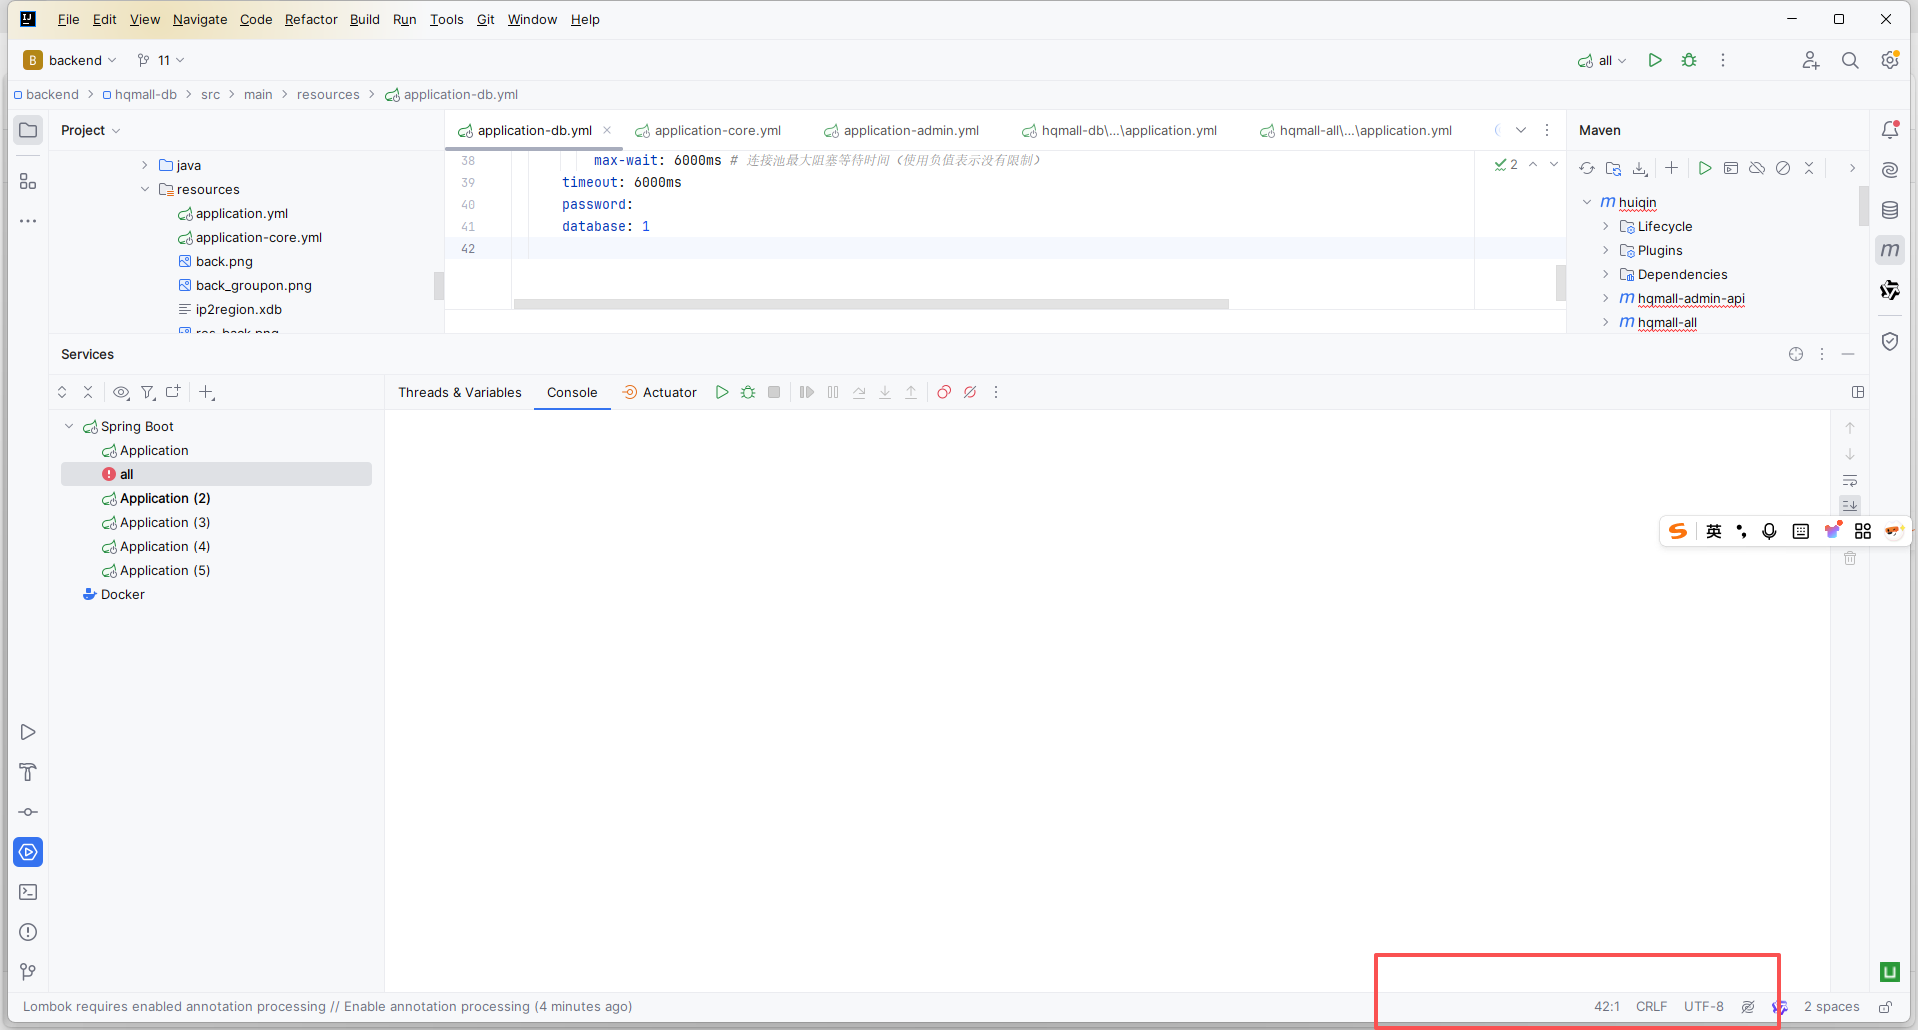The height and width of the screenshot is (1030, 1918).
Task: Execute a Maven goal using the green play icon
Action: coord(1707,168)
